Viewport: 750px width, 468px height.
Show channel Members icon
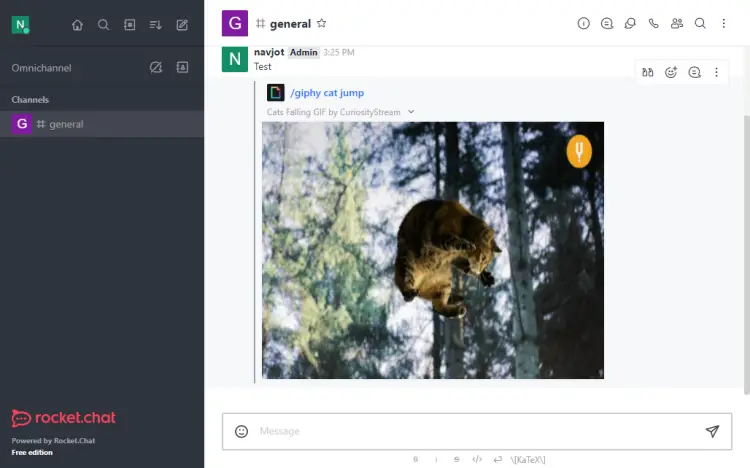677,23
